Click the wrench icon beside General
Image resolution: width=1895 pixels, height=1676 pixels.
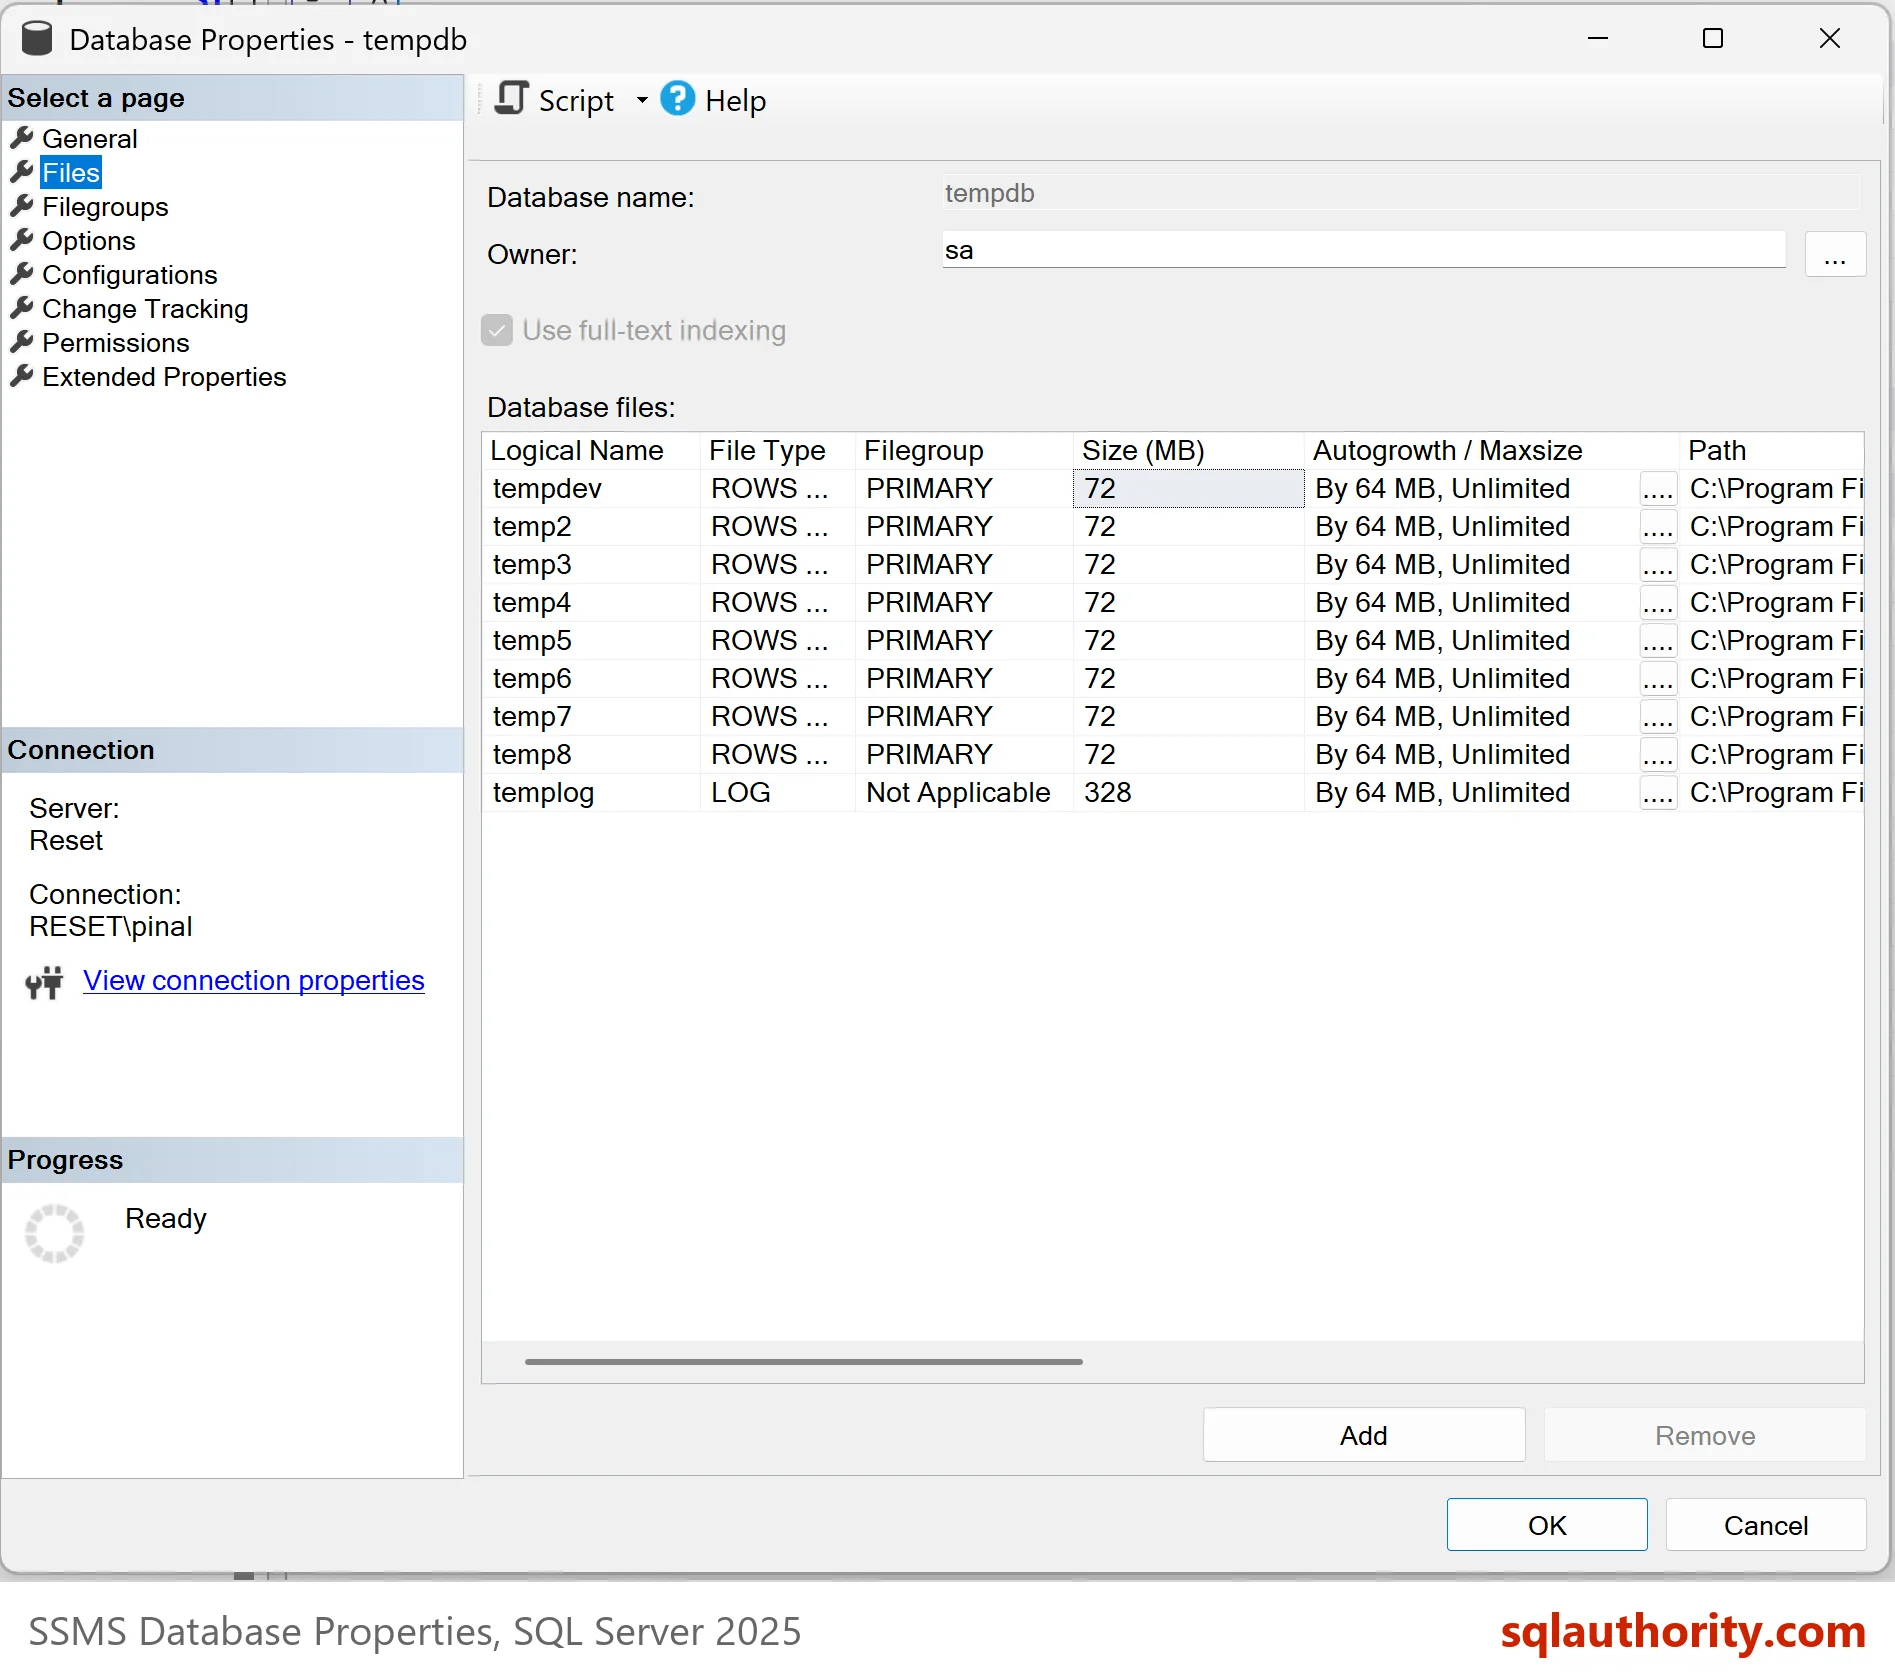pyautogui.click(x=22, y=138)
